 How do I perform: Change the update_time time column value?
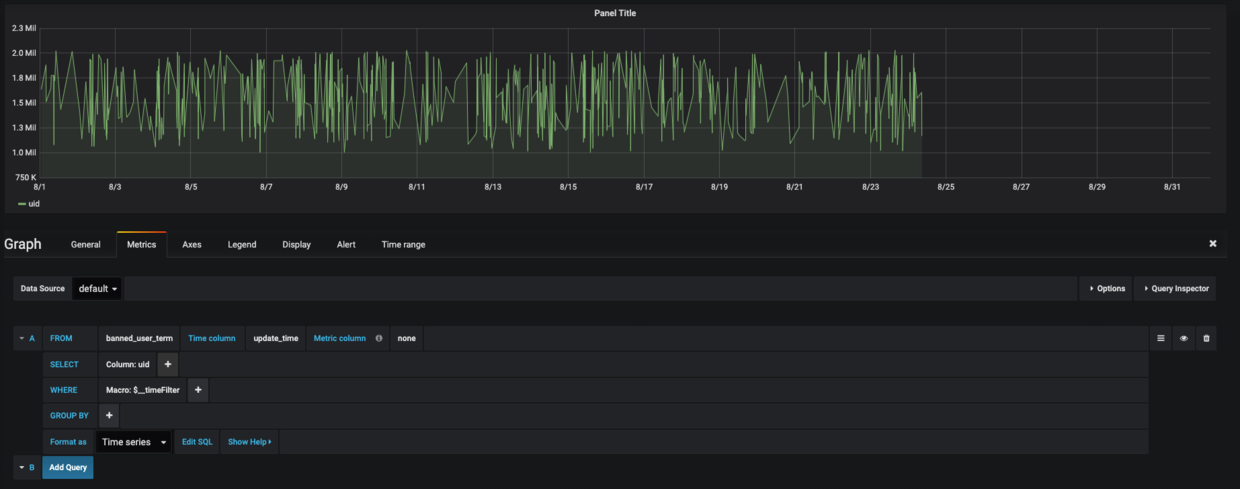[276, 338]
